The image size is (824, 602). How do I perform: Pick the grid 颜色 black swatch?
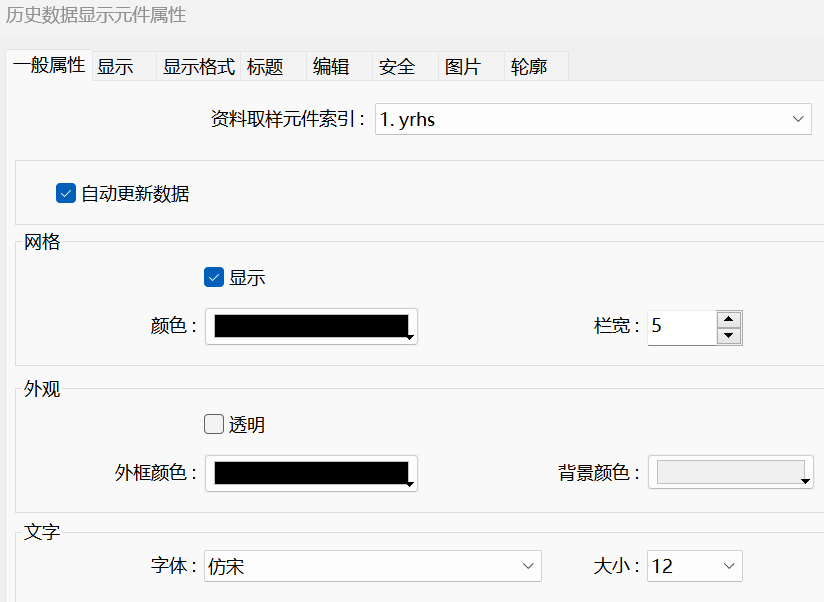[x=311, y=326]
